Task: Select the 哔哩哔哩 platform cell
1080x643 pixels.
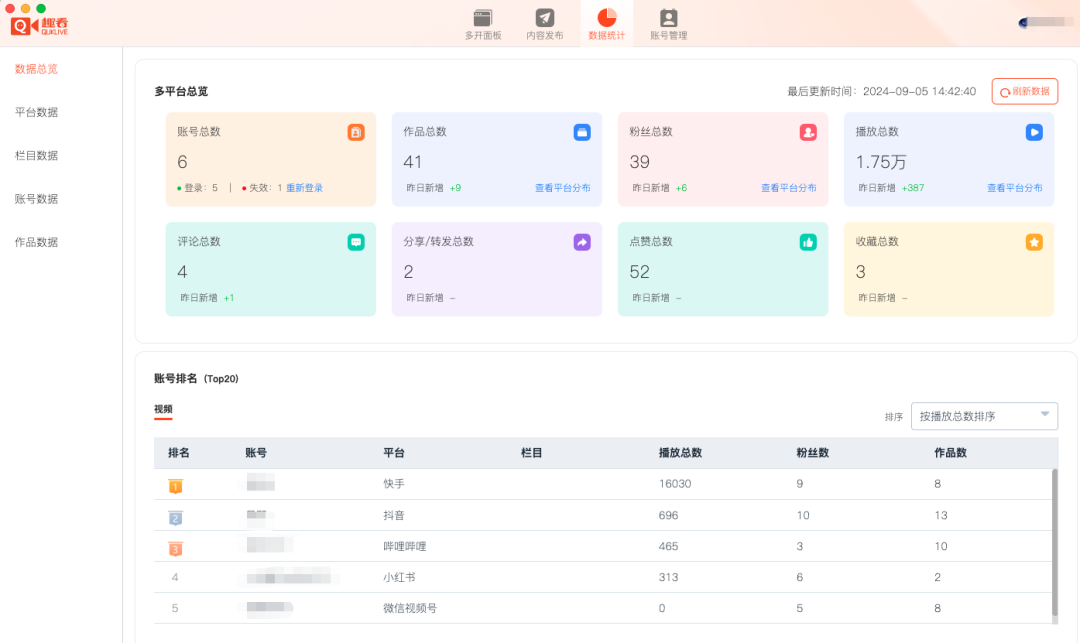Action: pyautogui.click(x=405, y=546)
